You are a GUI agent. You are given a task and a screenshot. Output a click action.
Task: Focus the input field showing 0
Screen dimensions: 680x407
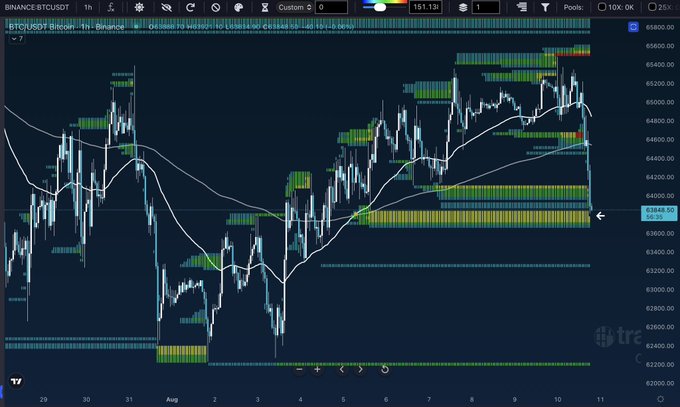tap(331, 7)
